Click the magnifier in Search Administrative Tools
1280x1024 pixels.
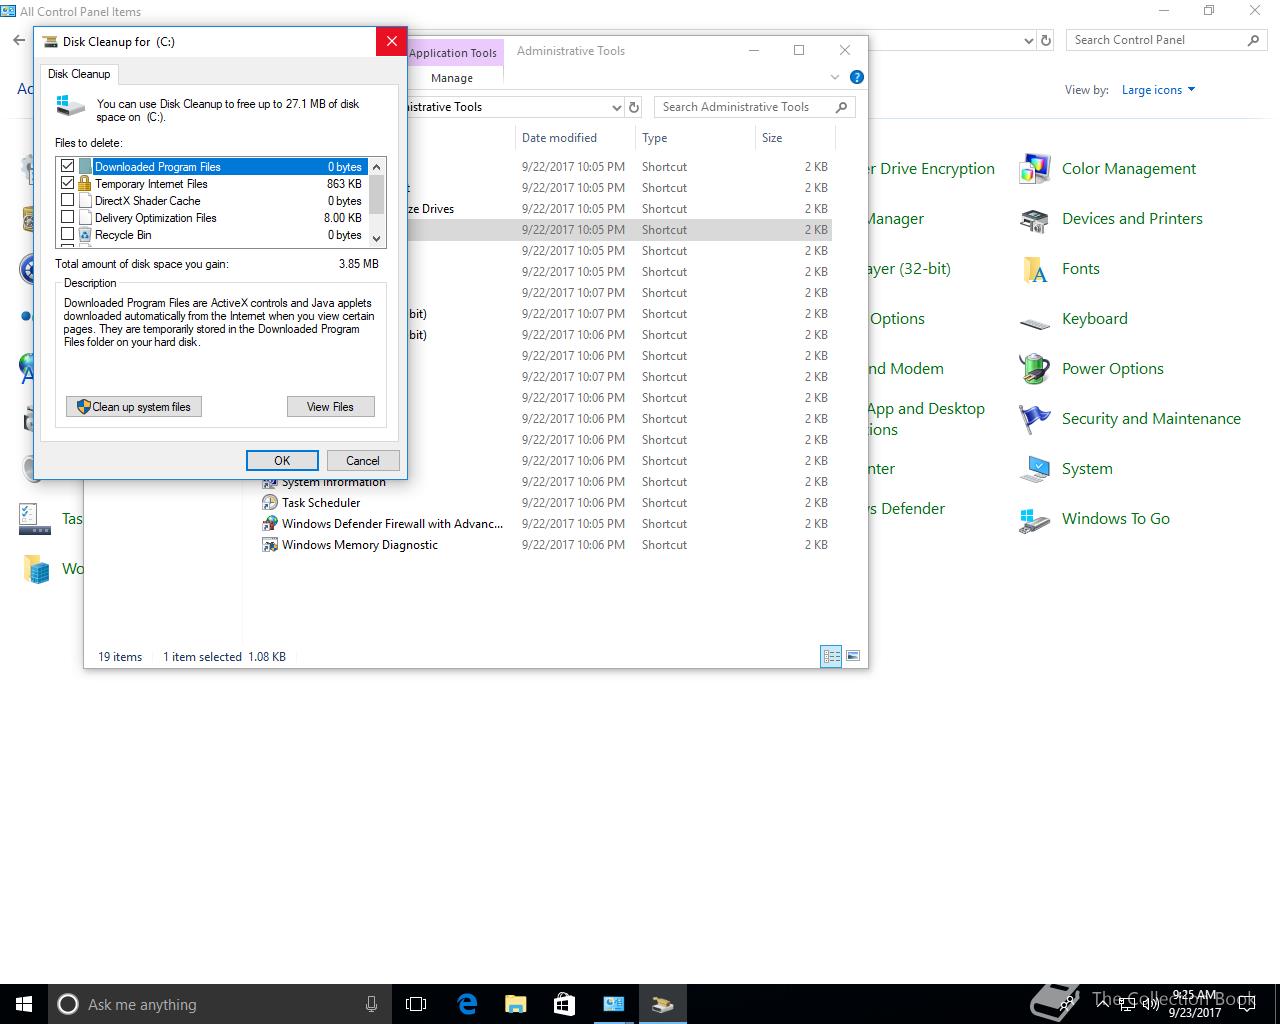click(x=842, y=107)
